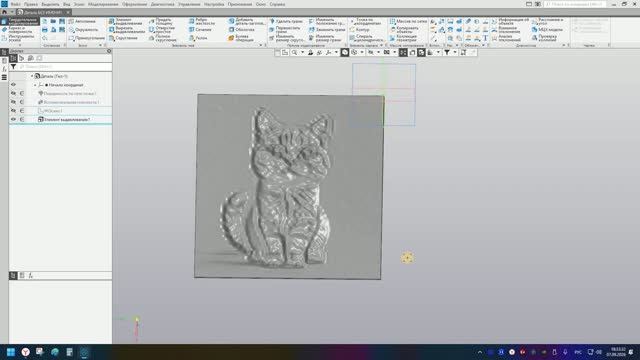The image size is (640, 360).
Task: Click the print icon in system toolbar
Action: [x=44, y=30]
